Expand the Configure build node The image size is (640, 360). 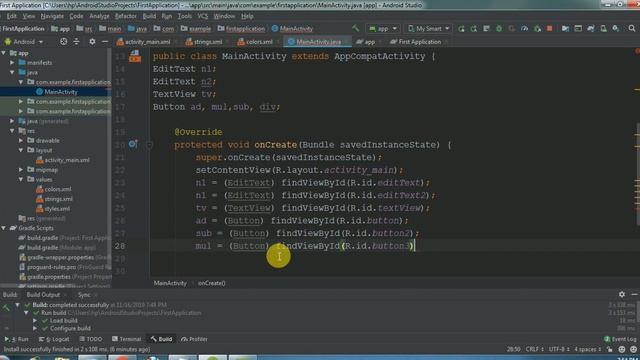36,329
